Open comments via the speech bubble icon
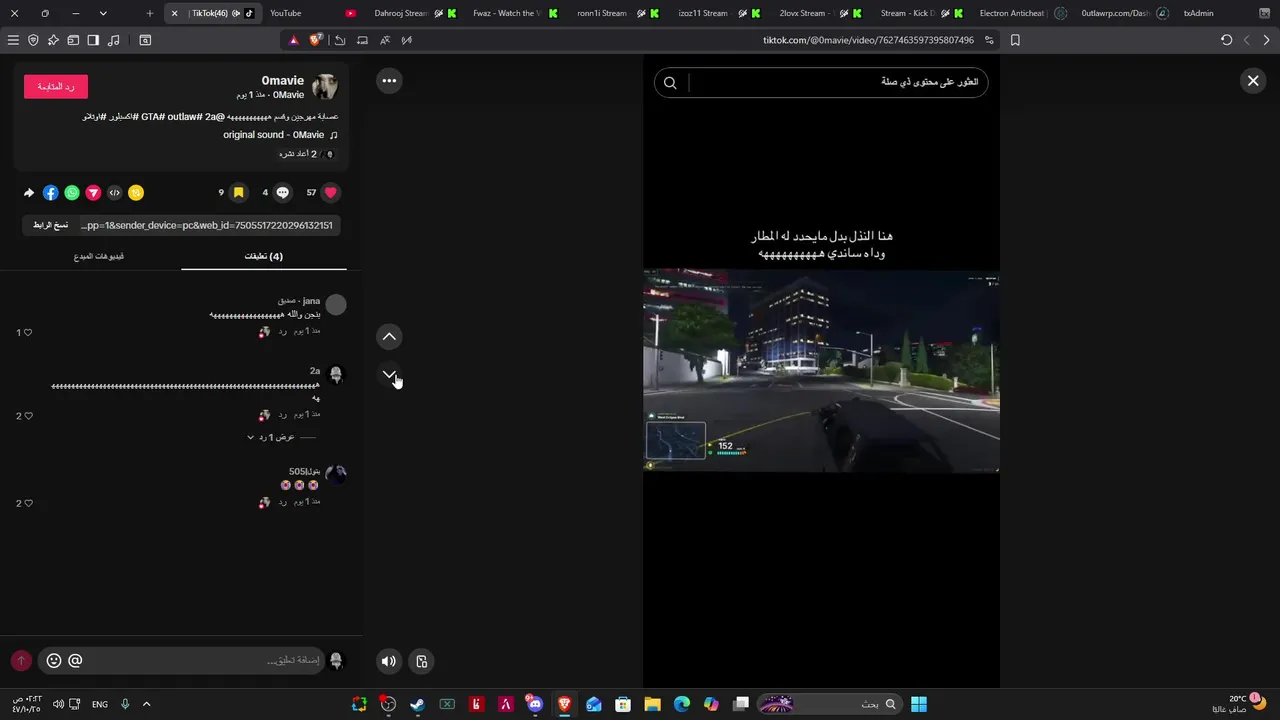The image size is (1280, 720). pos(283,193)
